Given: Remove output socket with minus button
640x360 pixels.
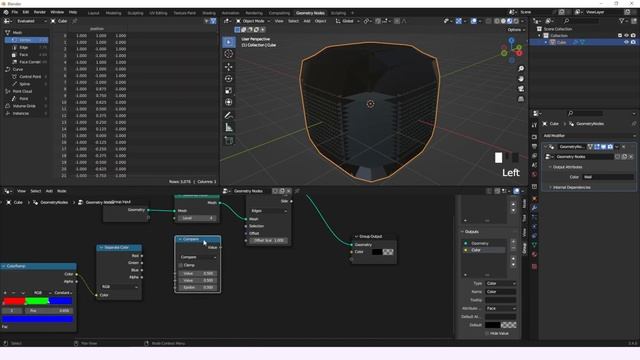Looking at the screenshot, I should tap(513, 248).
